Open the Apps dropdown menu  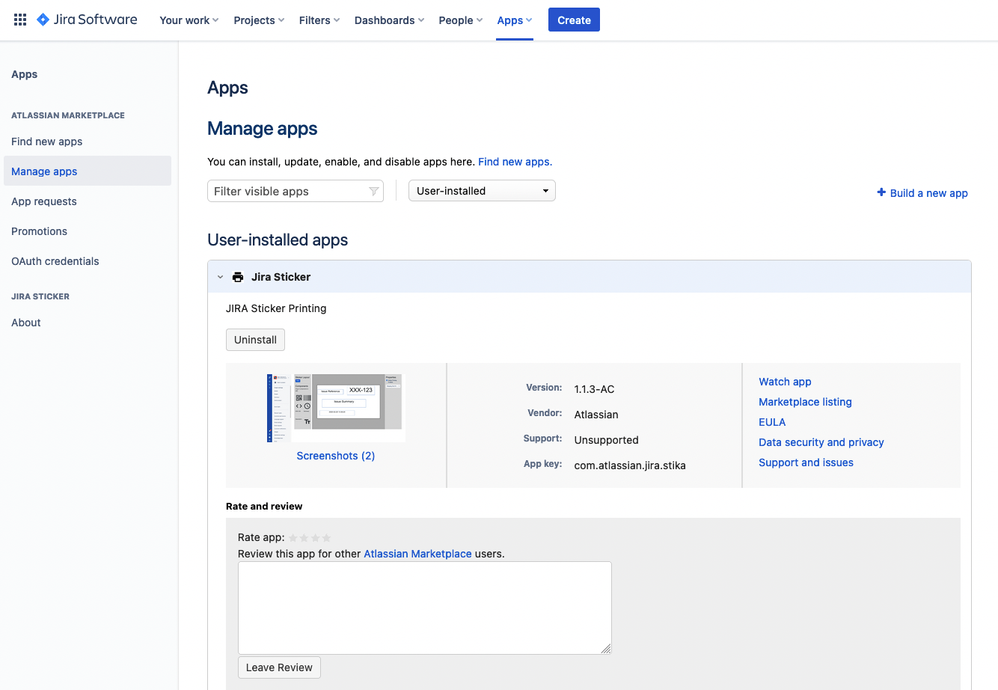[514, 20]
